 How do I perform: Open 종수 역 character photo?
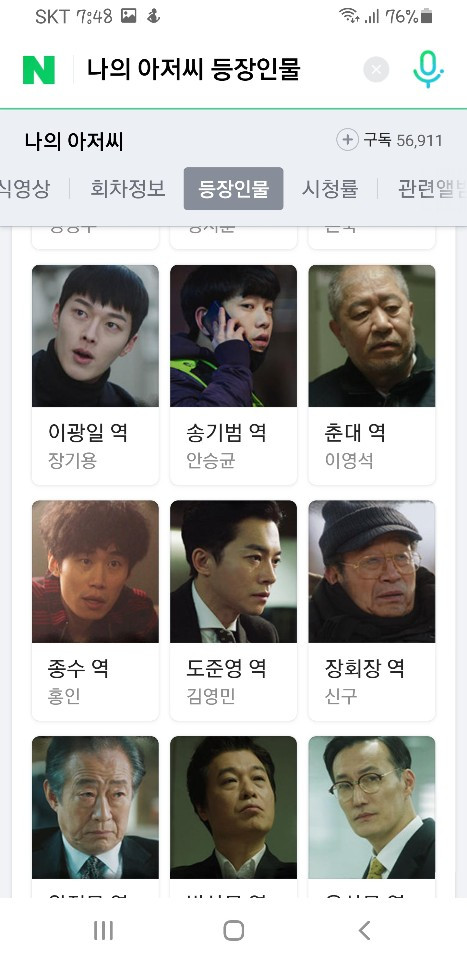tap(95, 571)
